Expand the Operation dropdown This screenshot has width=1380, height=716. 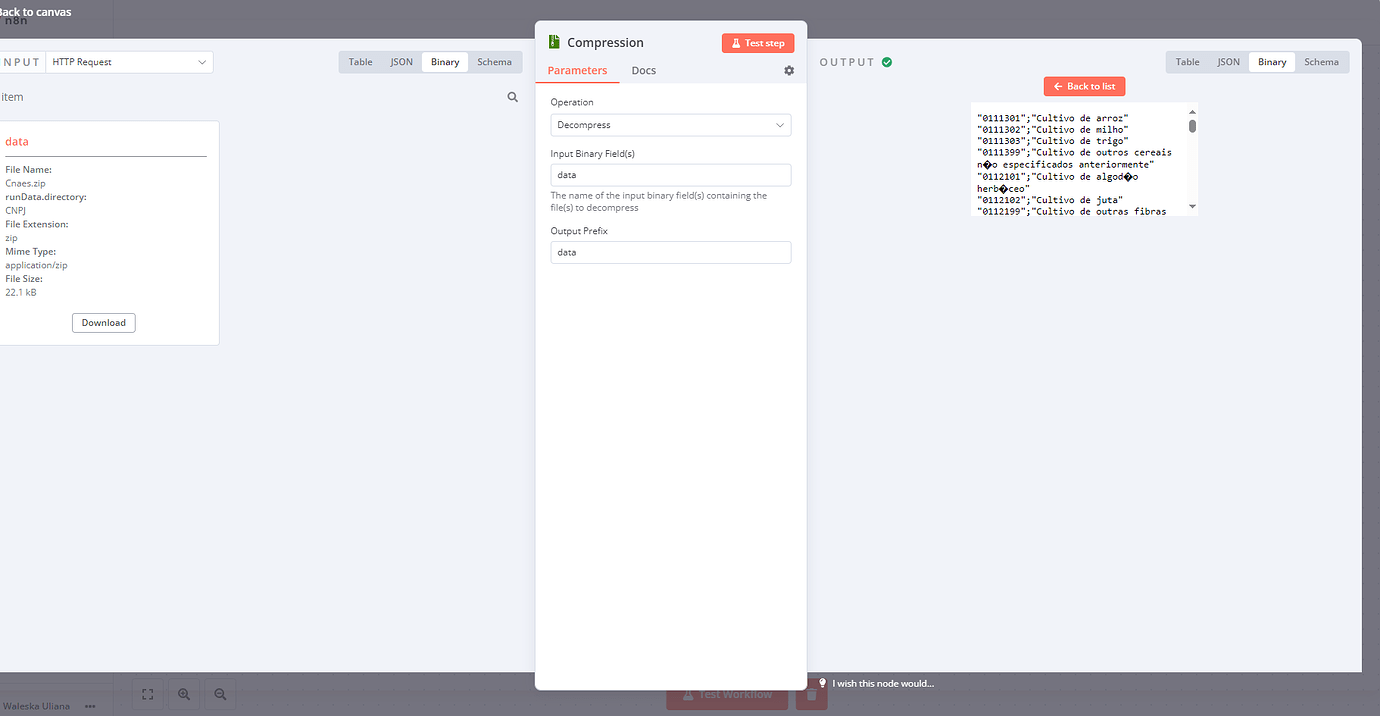671,125
